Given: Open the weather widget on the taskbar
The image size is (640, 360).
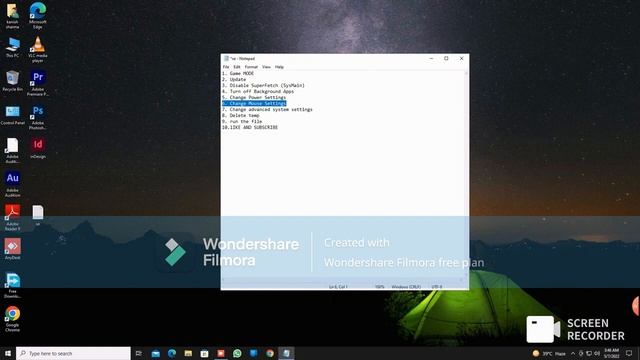Looking at the screenshot, I should pyautogui.click(x=549, y=353).
